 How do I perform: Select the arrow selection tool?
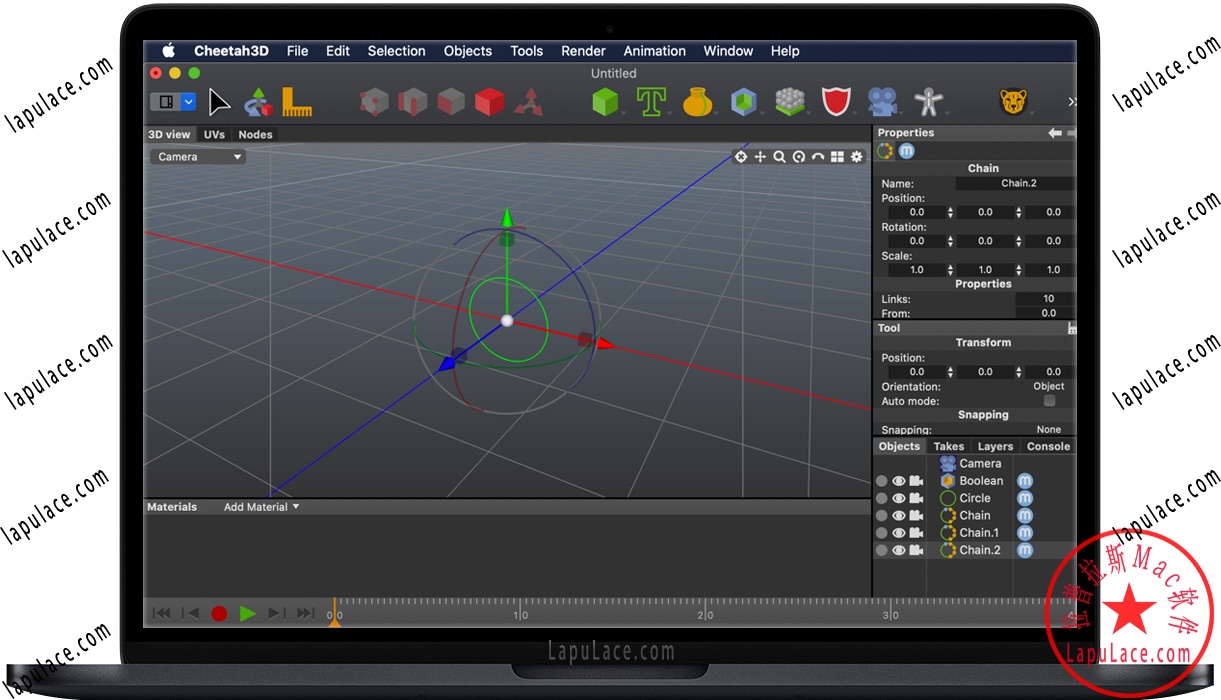(x=218, y=101)
